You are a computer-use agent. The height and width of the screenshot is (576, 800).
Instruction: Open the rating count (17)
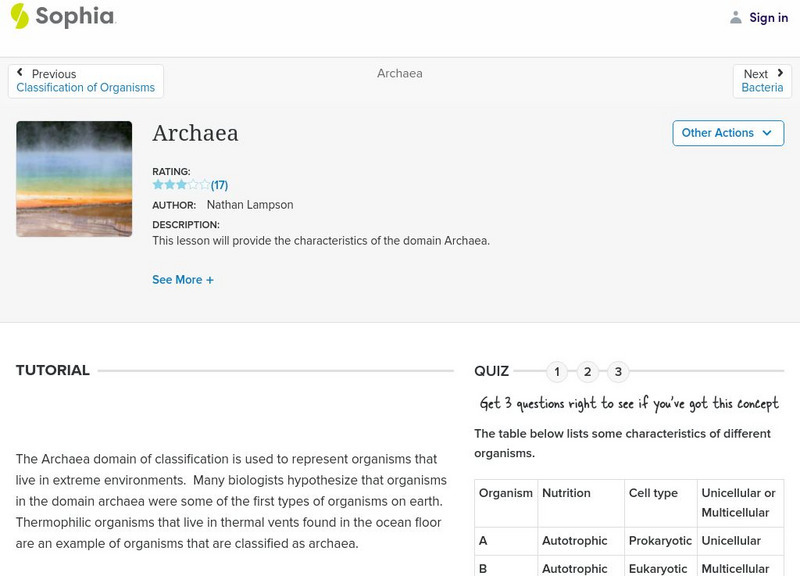(x=220, y=185)
